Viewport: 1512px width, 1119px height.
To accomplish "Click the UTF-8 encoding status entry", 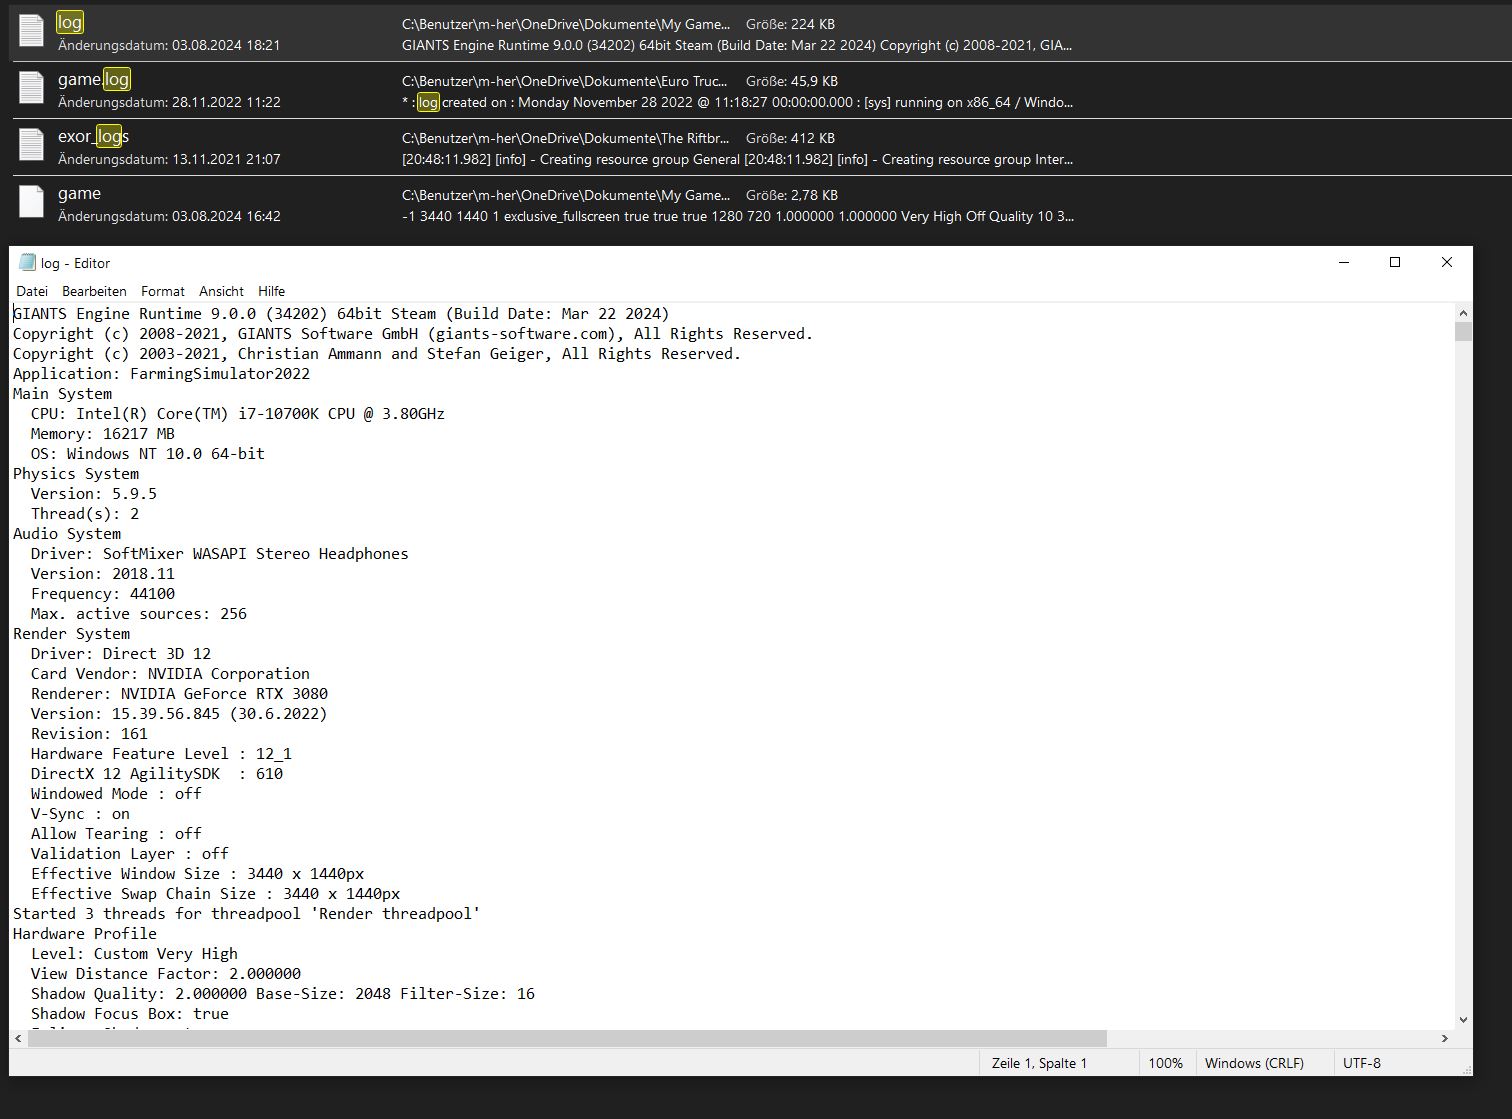I will pos(1361,1063).
